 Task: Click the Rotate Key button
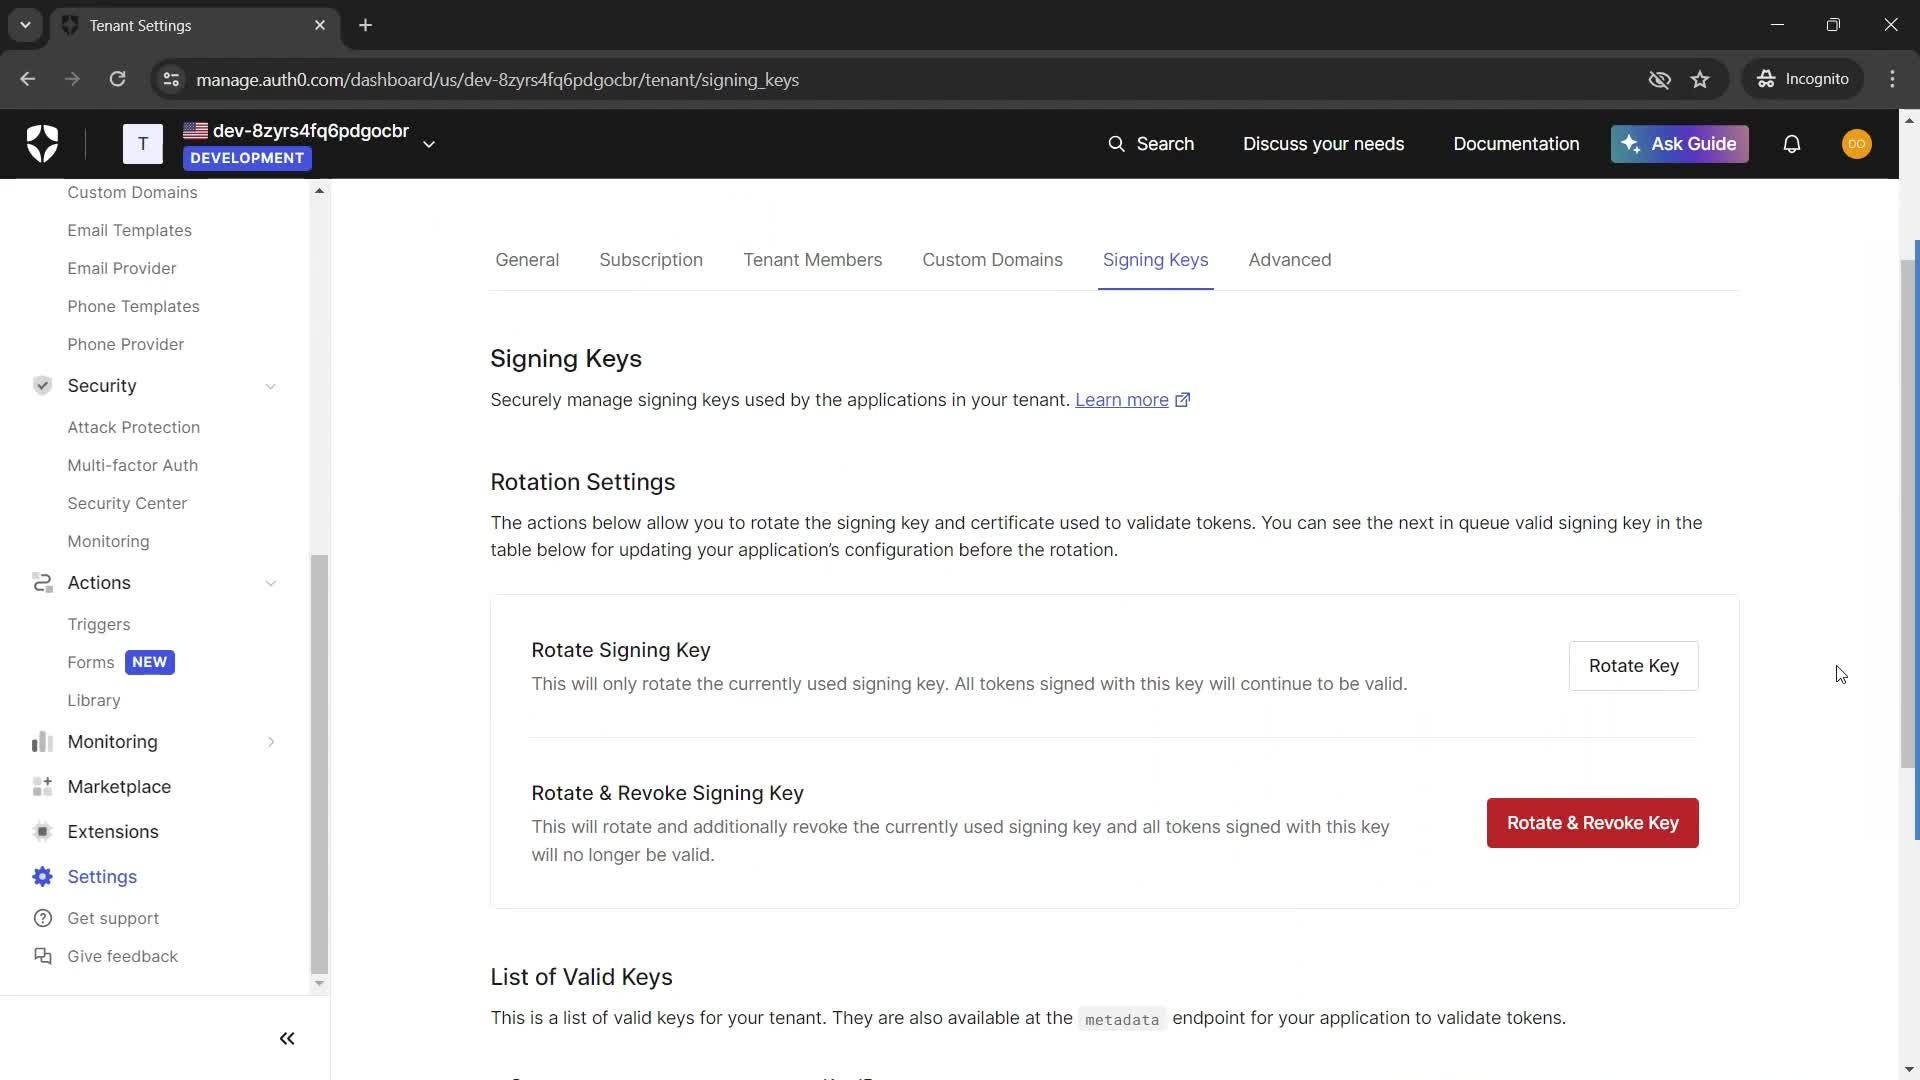pos(1633,666)
